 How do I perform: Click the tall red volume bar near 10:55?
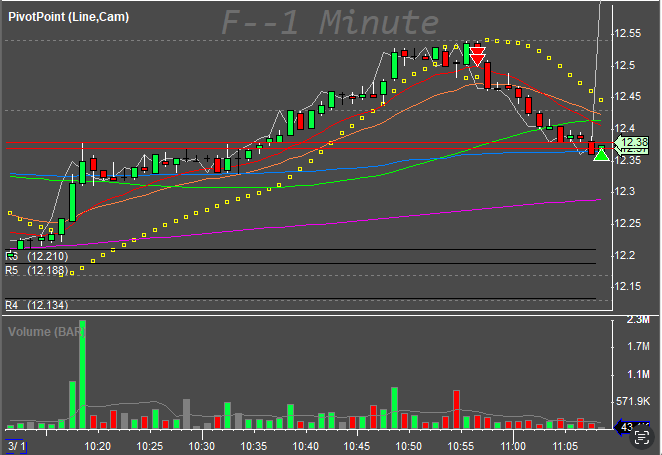pos(456,410)
